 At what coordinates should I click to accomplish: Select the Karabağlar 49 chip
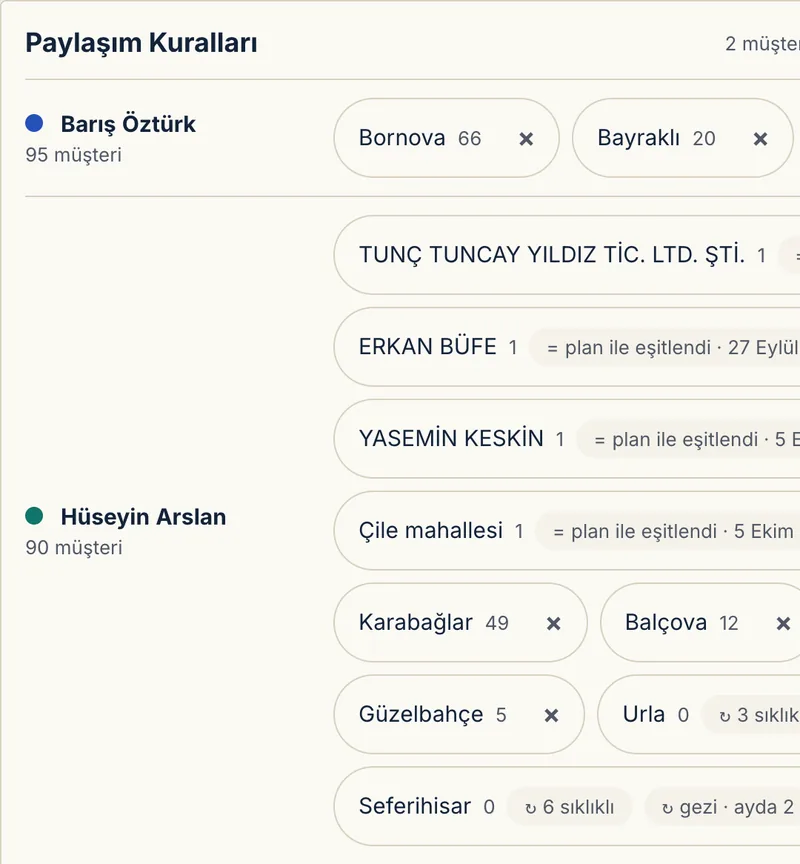(x=460, y=623)
